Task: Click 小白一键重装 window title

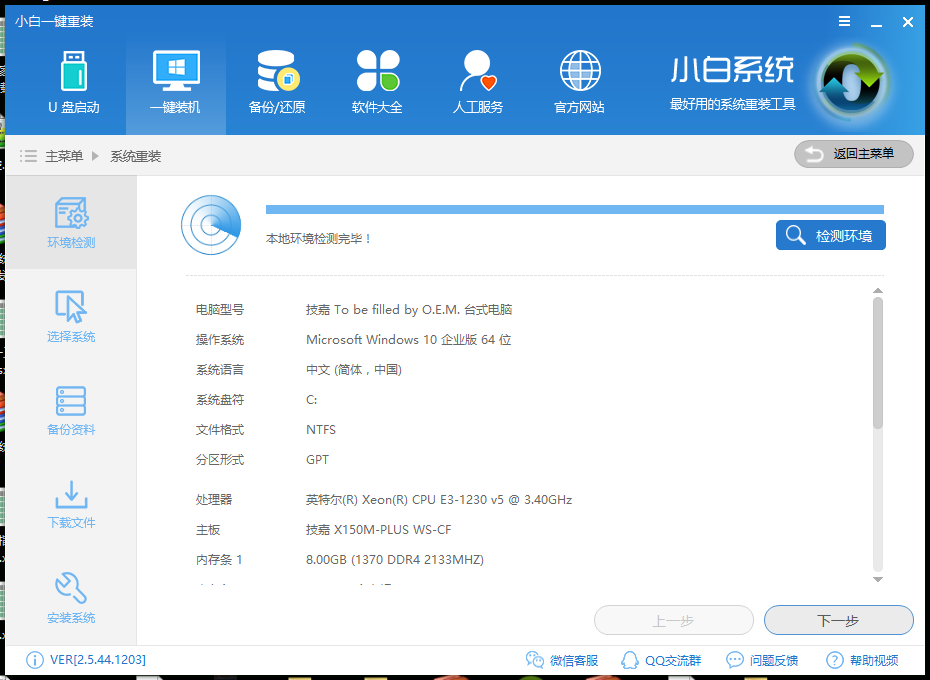Action: (x=55, y=21)
